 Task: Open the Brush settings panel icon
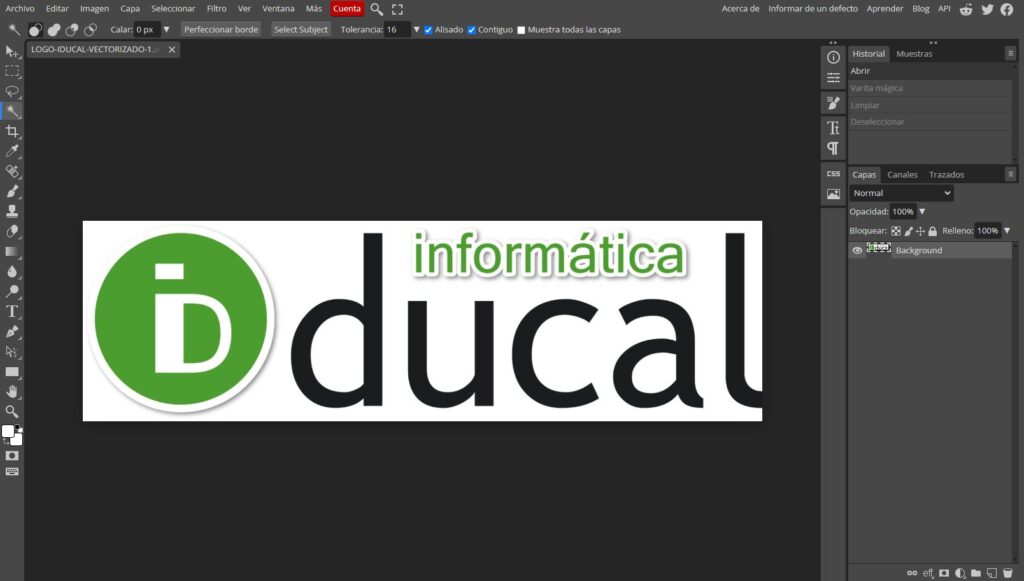[x=833, y=103]
